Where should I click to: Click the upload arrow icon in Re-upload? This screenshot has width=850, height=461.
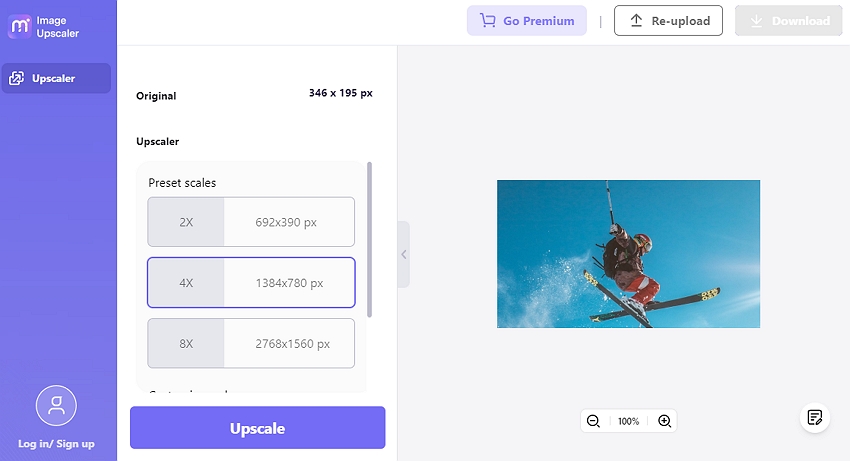click(637, 20)
